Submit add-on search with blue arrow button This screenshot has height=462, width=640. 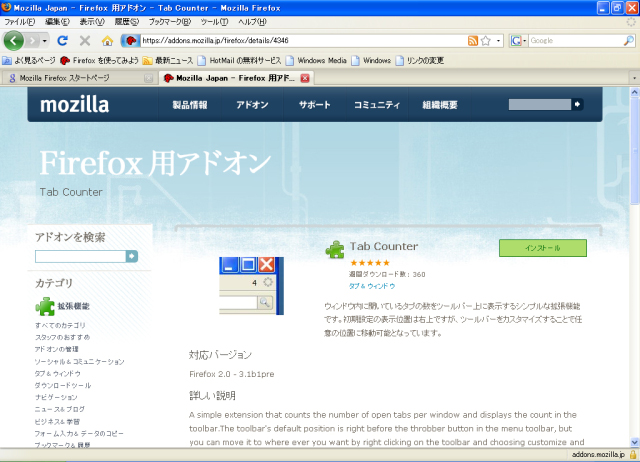pos(131,256)
